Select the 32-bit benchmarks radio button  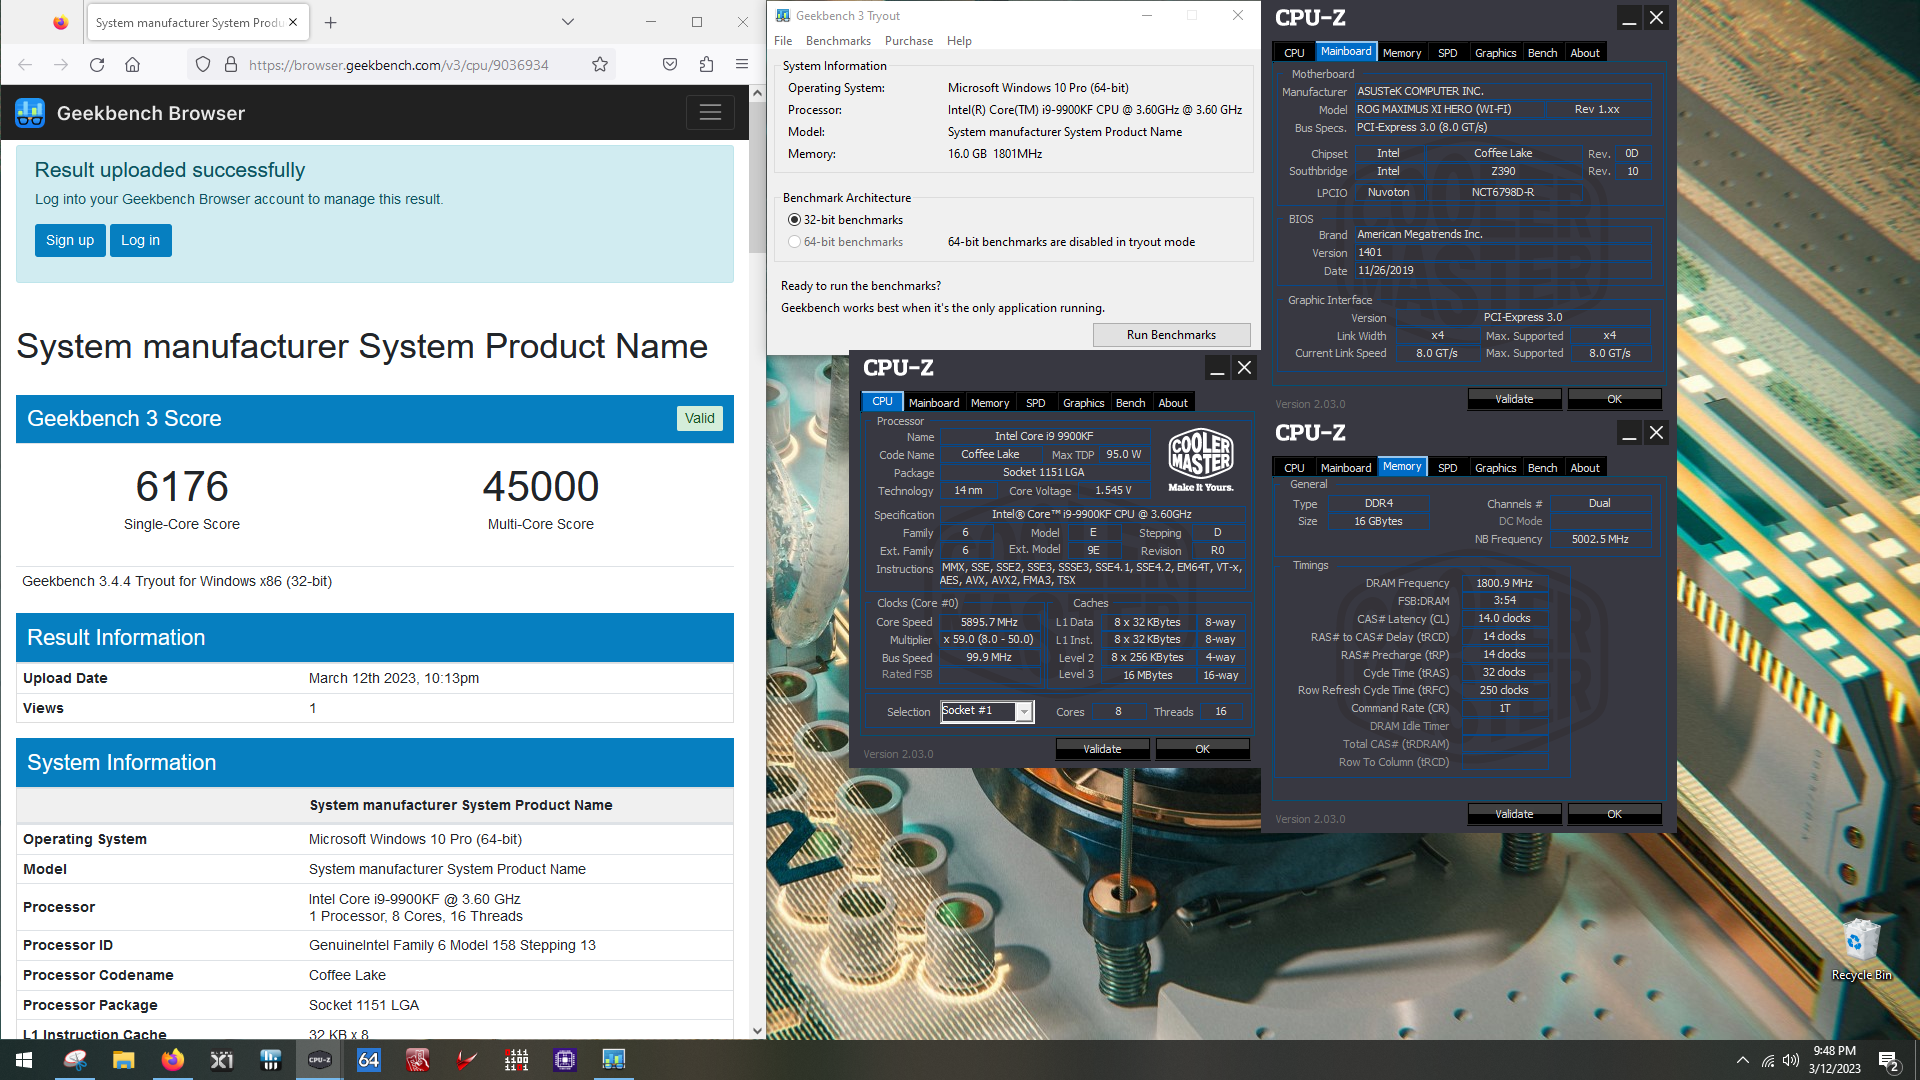[794, 220]
